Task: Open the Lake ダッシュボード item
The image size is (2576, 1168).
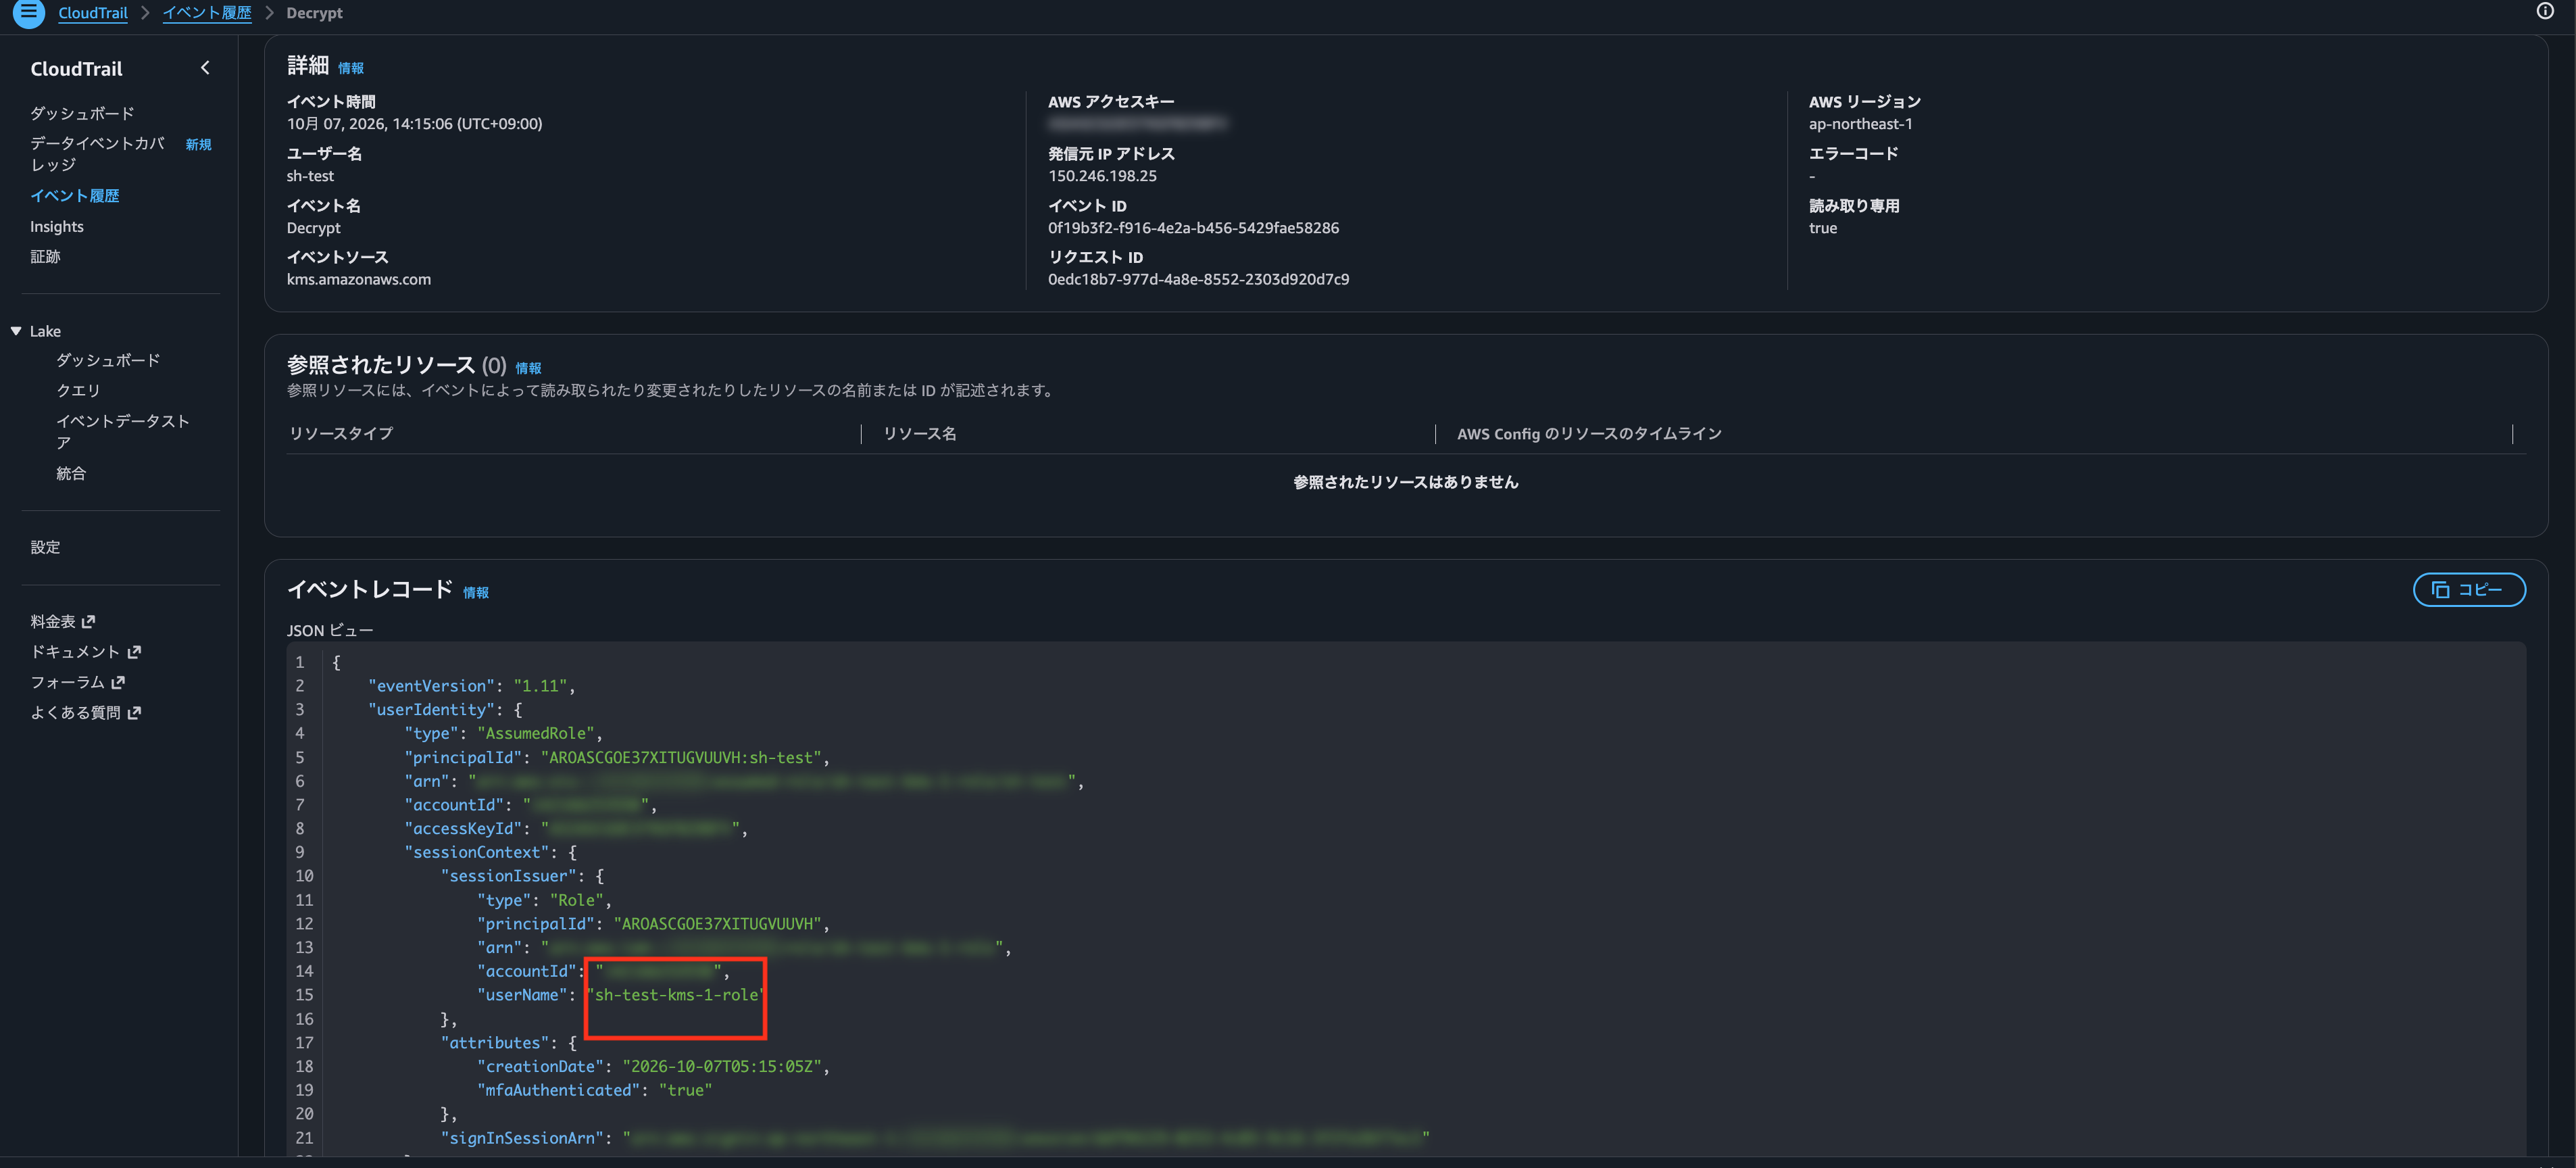Action: (x=108, y=360)
